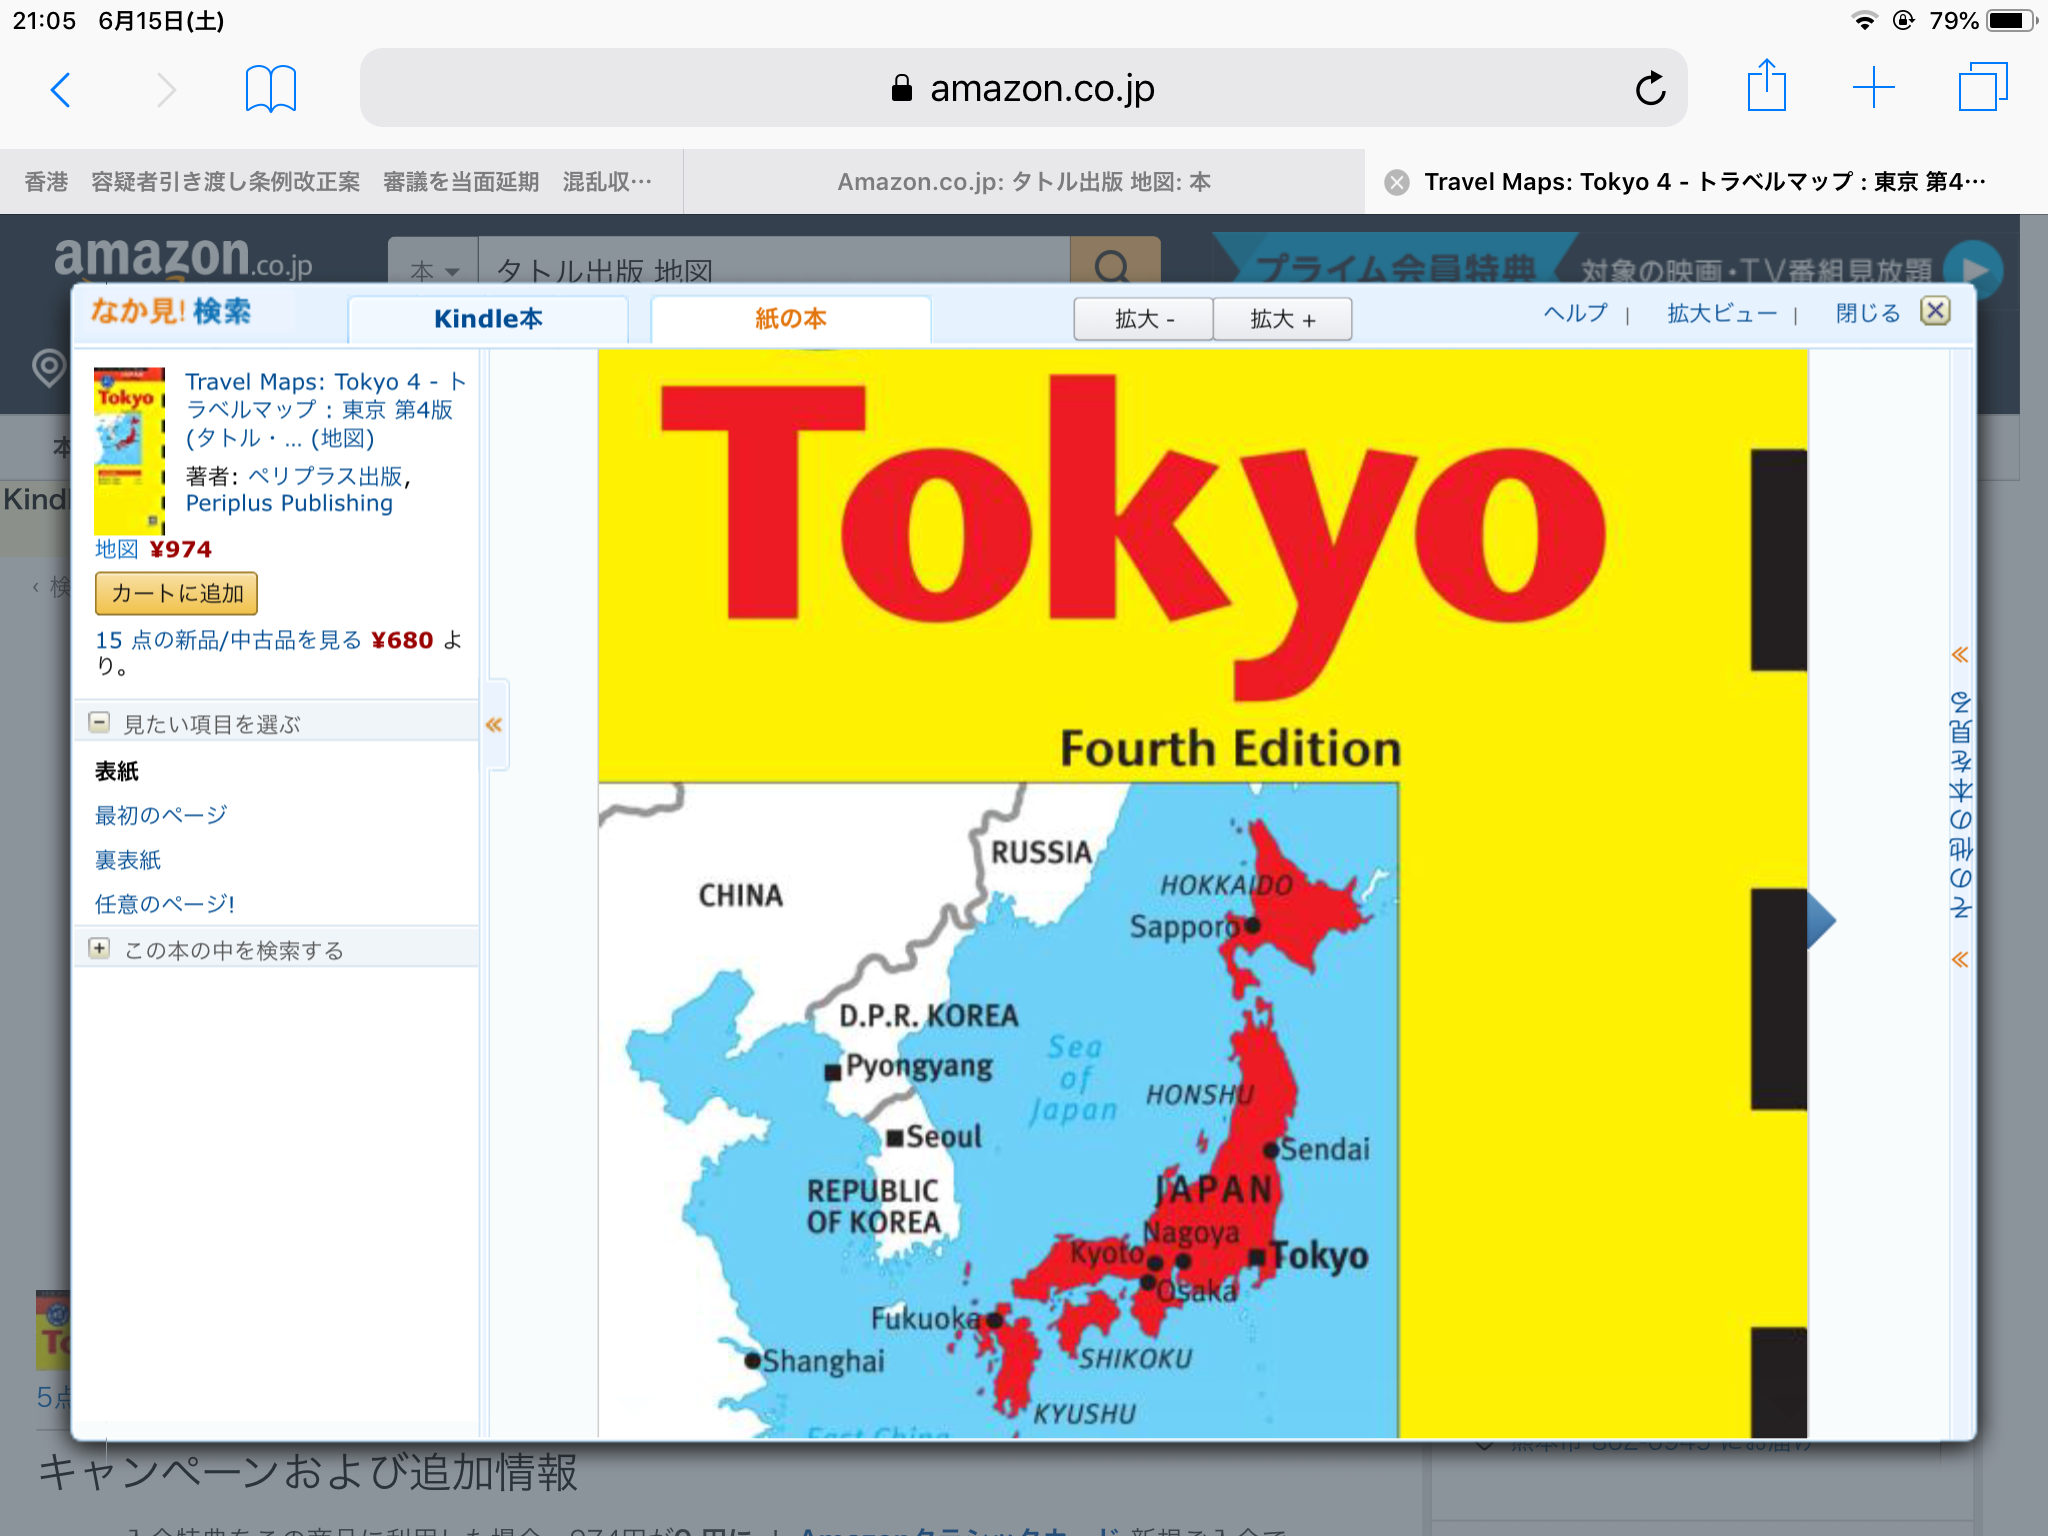The image size is (2048, 1536).
Task: Open the Safari bookmarks book icon
Action: pos(271,89)
